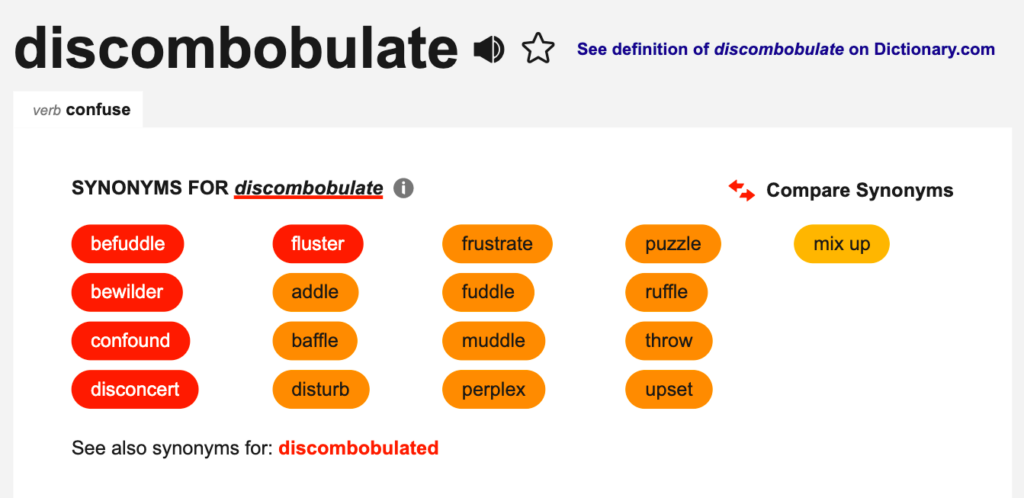
Task: Open the baffle synonym
Action: [314, 341]
